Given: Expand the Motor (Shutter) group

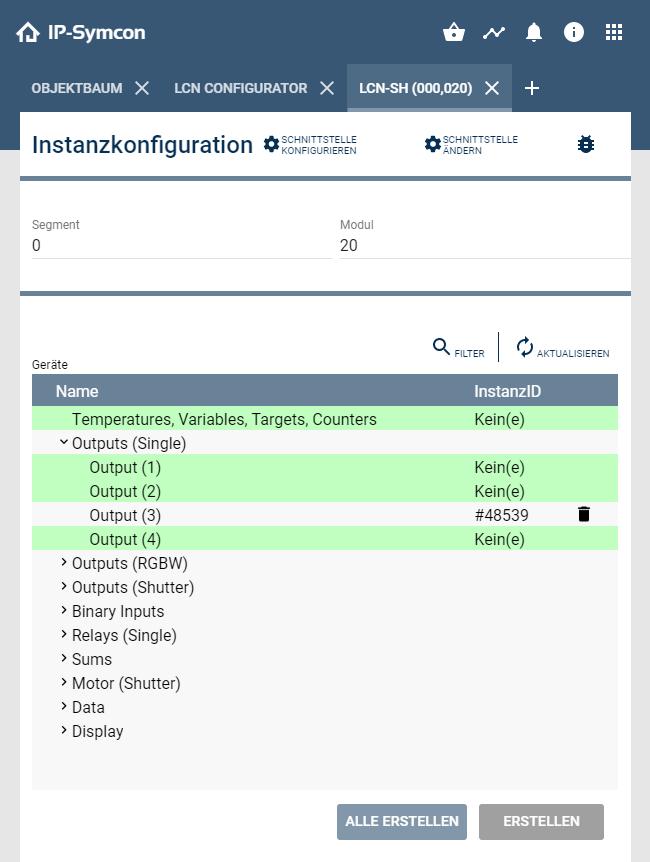Looking at the screenshot, I should click(62, 683).
